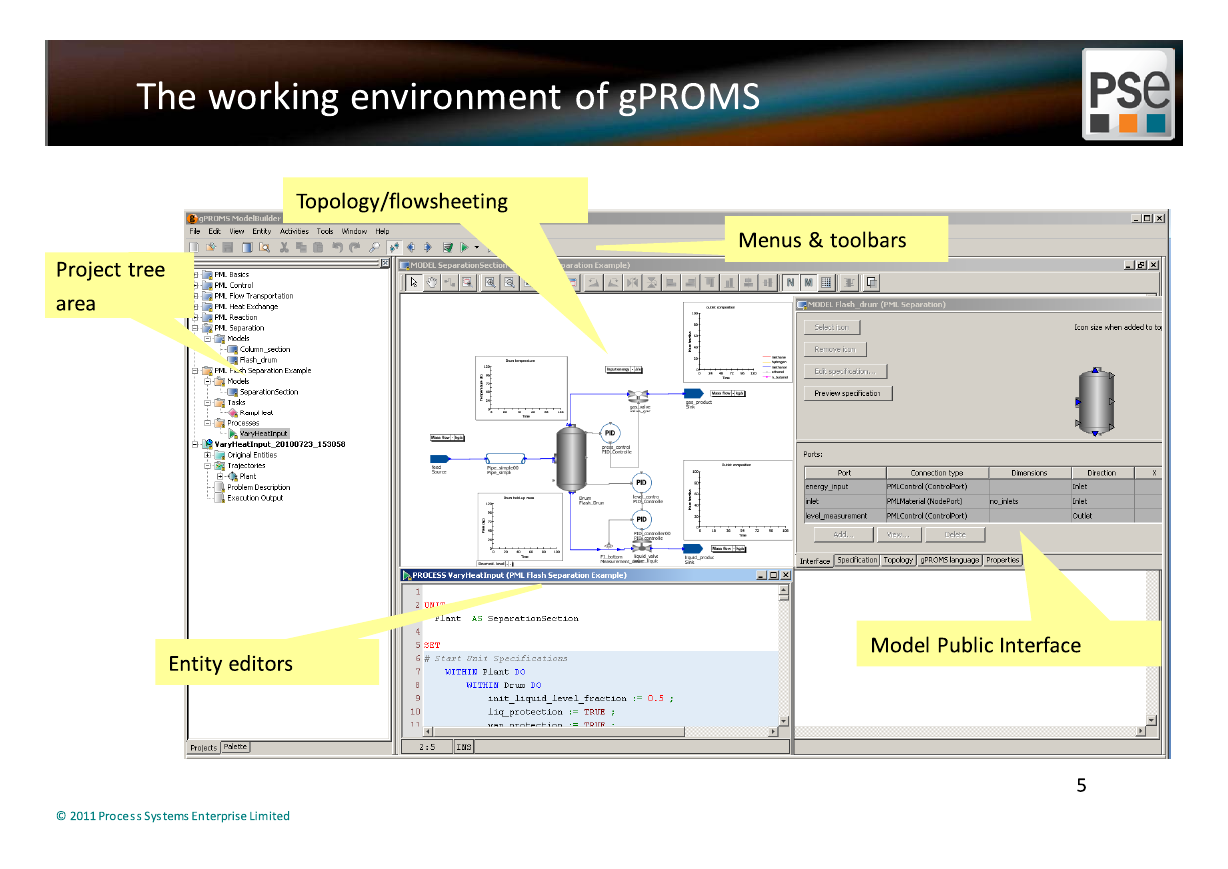Click the Remove icon button
The width and height of the screenshot is (1228, 869).
click(x=834, y=349)
